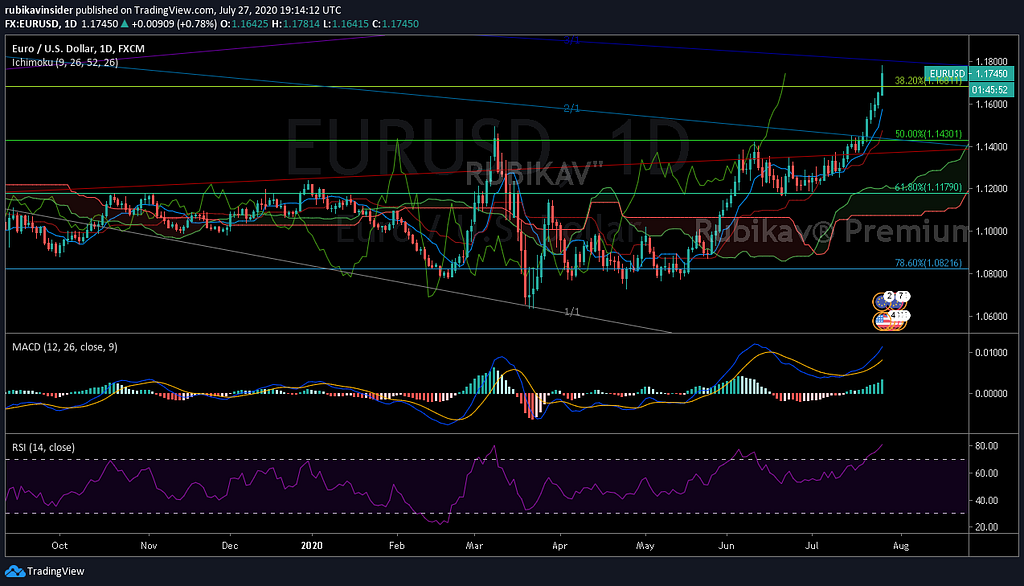Click the L:1.16415 low value in header

click(x=346, y=24)
